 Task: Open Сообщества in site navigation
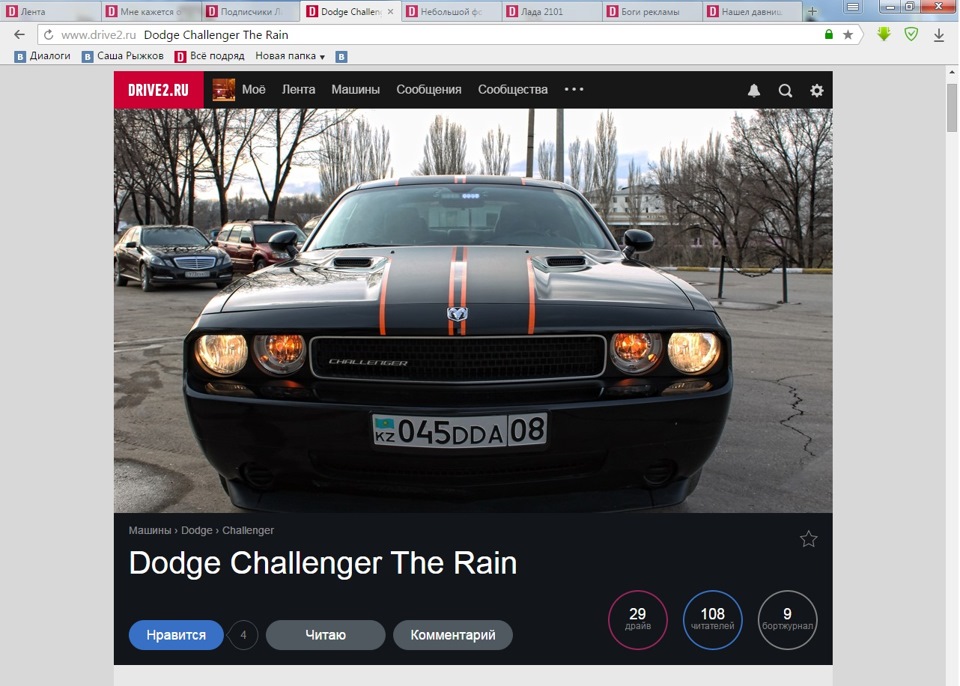pyautogui.click(x=512, y=89)
